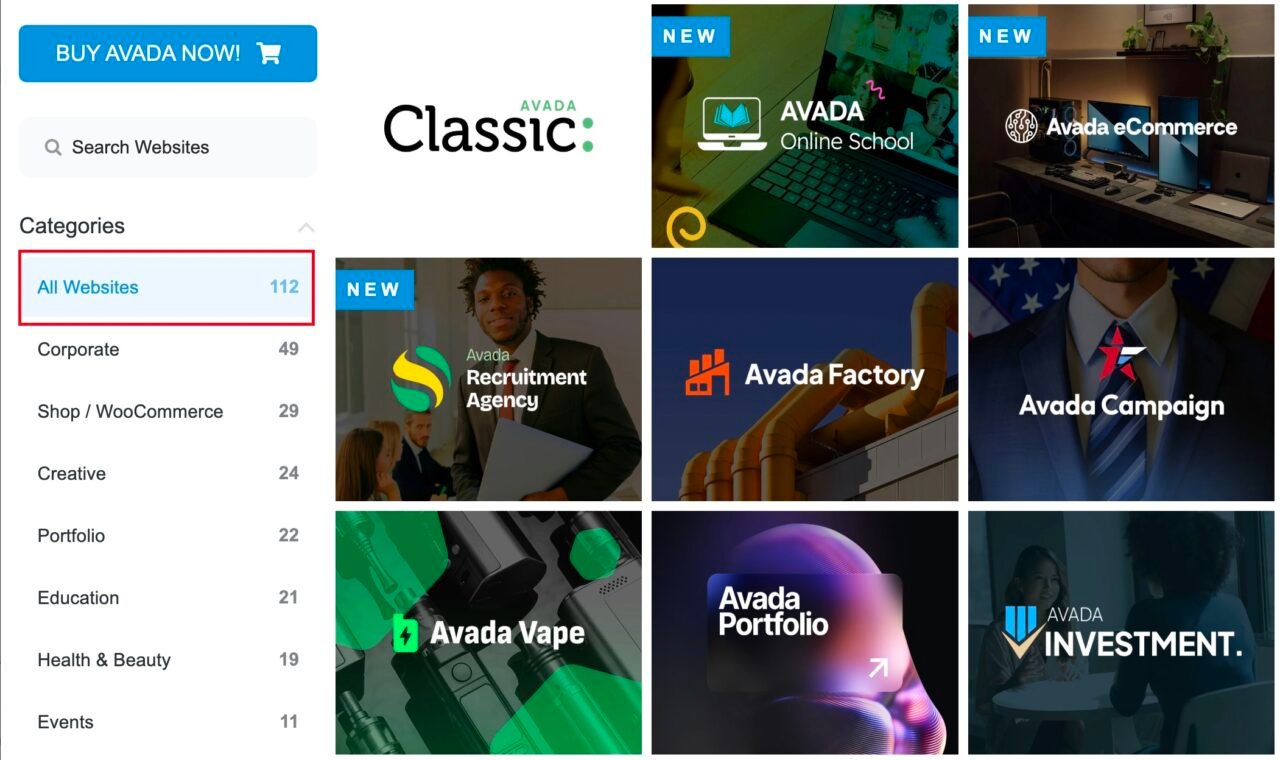Open the Creative category

(x=168, y=473)
